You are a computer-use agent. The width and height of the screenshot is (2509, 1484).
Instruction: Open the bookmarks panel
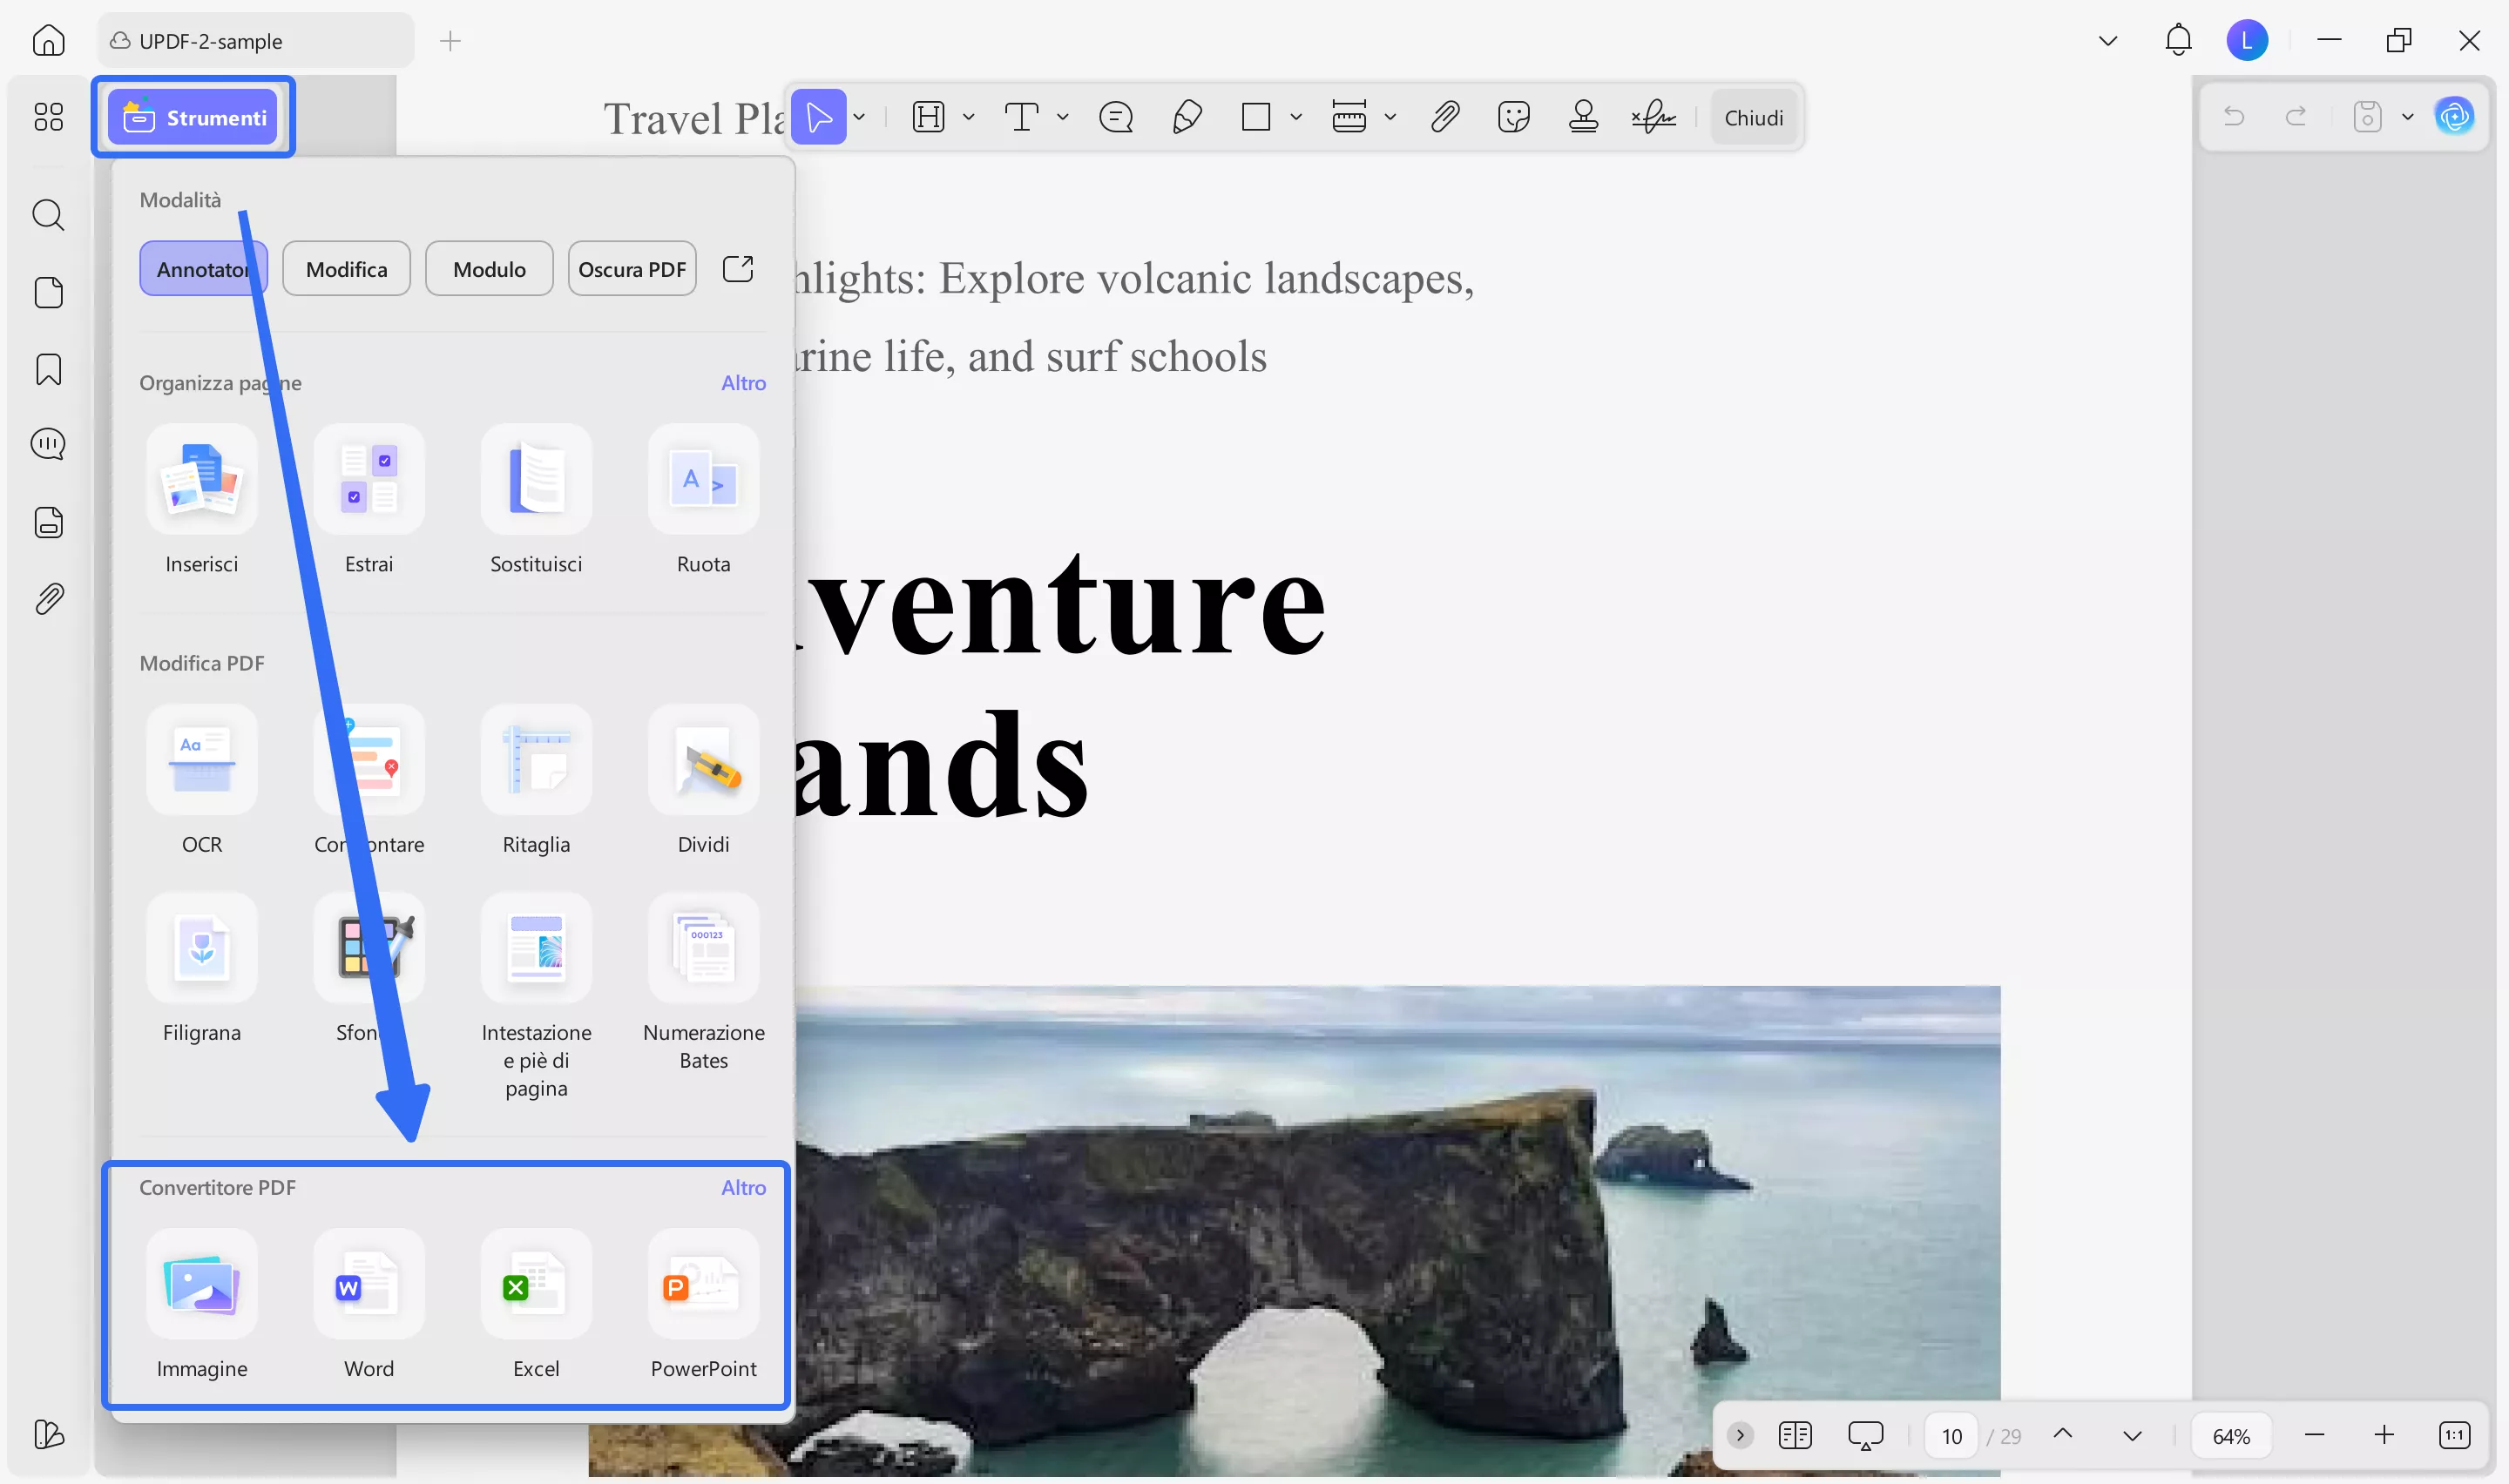click(48, 369)
